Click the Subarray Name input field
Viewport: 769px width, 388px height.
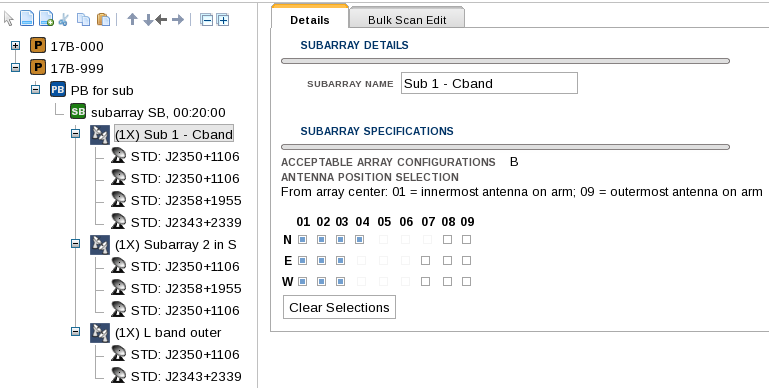click(489, 83)
